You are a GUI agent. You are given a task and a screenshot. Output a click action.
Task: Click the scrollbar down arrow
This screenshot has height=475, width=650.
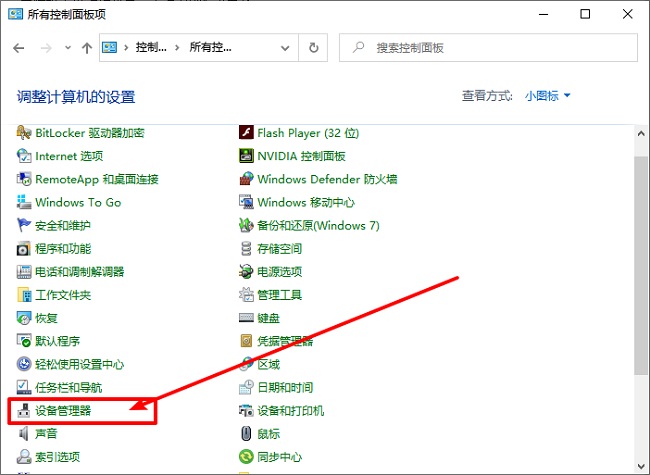click(641, 467)
